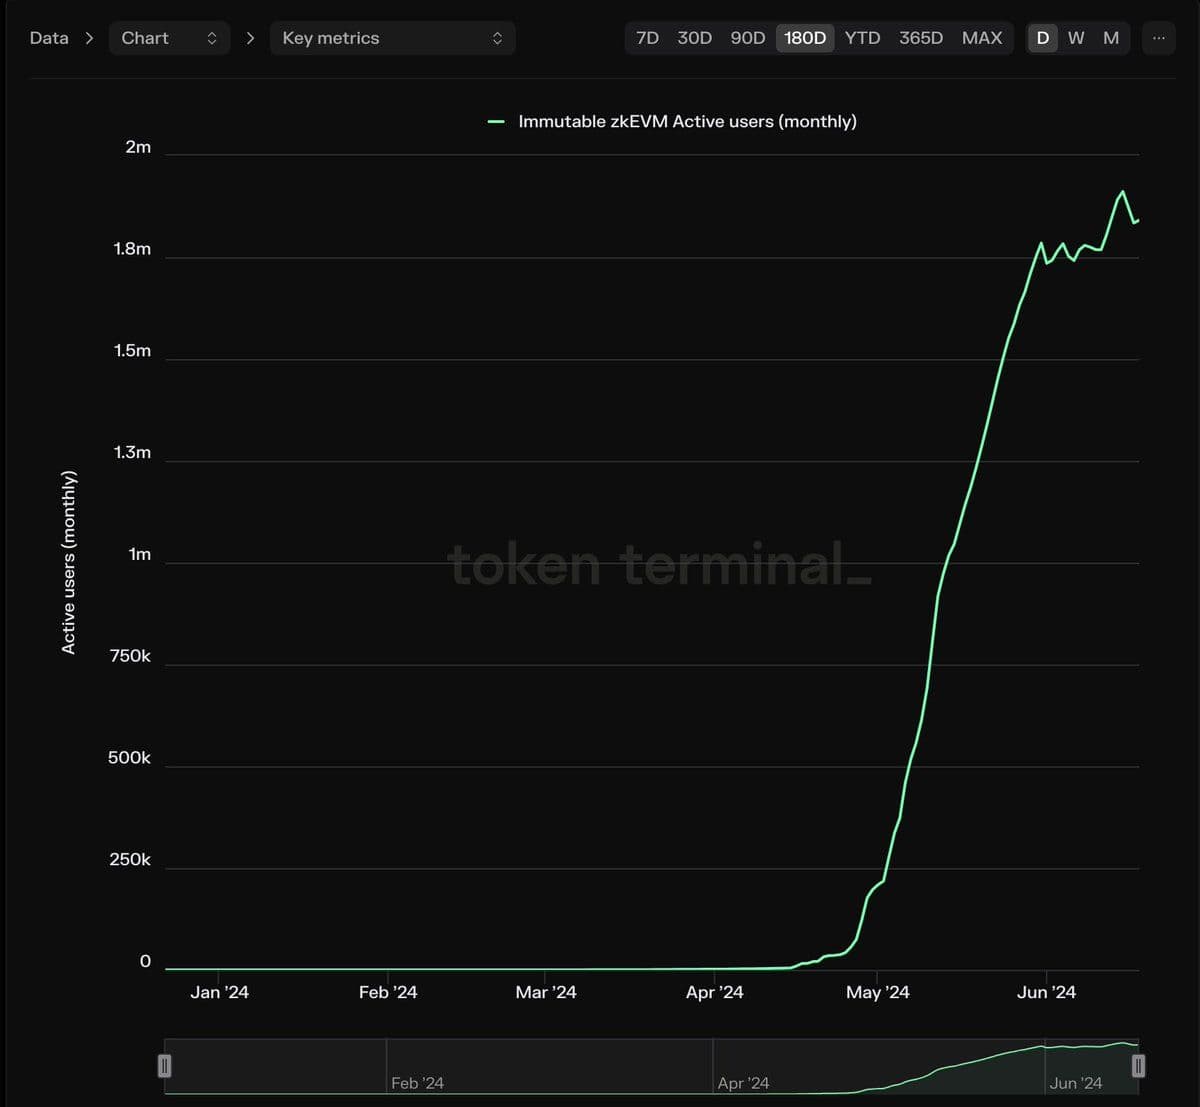Click the breadcrumb chevron after Chart
The width and height of the screenshot is (1200, 1107).
click(x=250, y=38)
